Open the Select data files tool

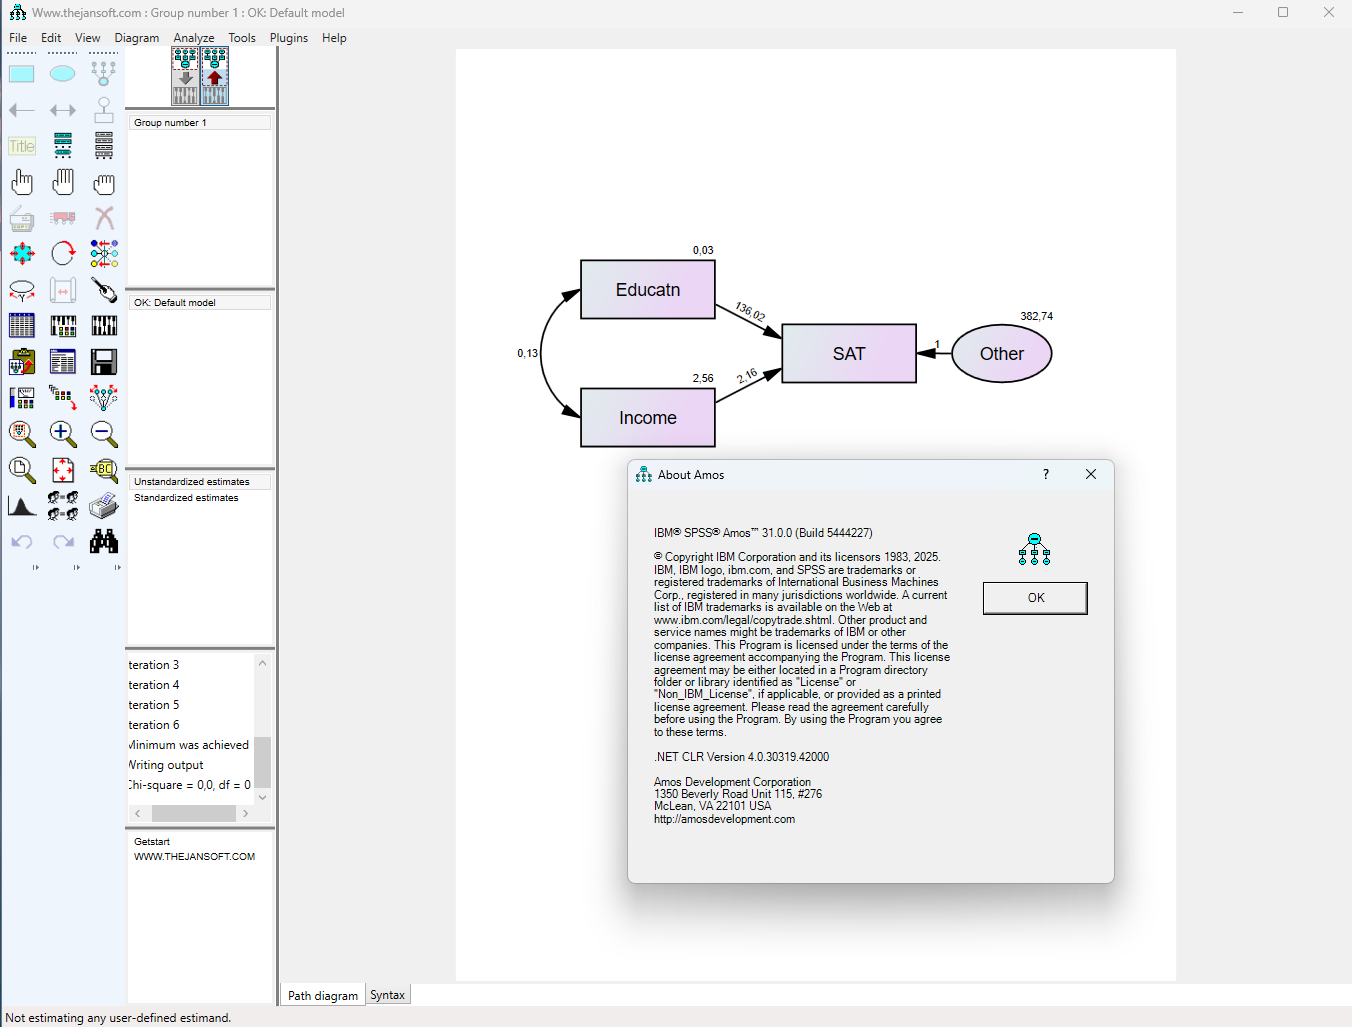pyautogui.click(x=22, y=326)
